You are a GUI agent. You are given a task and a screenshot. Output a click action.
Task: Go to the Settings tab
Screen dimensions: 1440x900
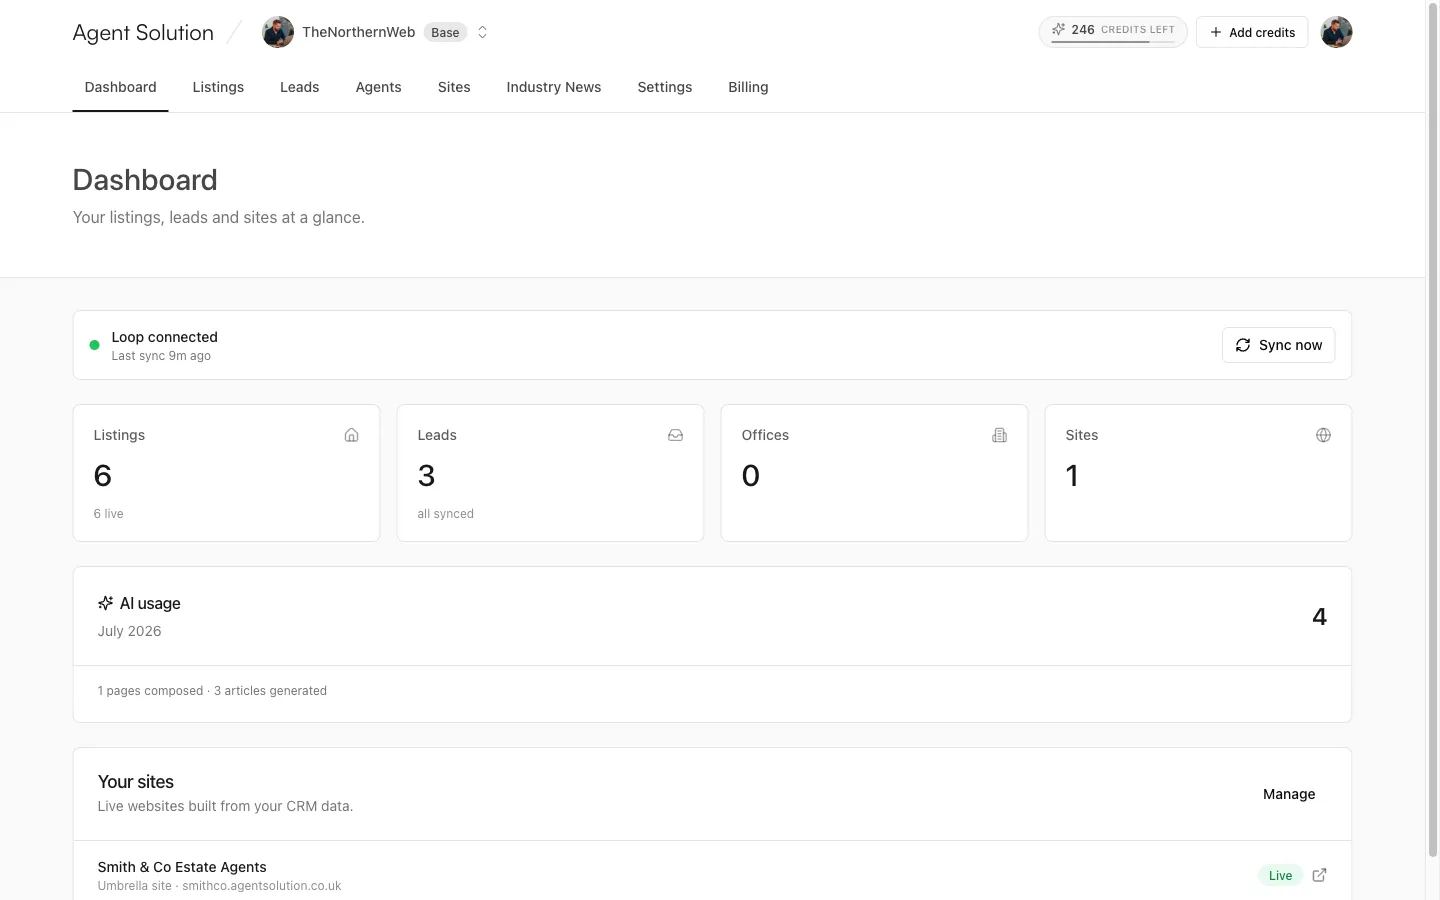pos(664,87)
